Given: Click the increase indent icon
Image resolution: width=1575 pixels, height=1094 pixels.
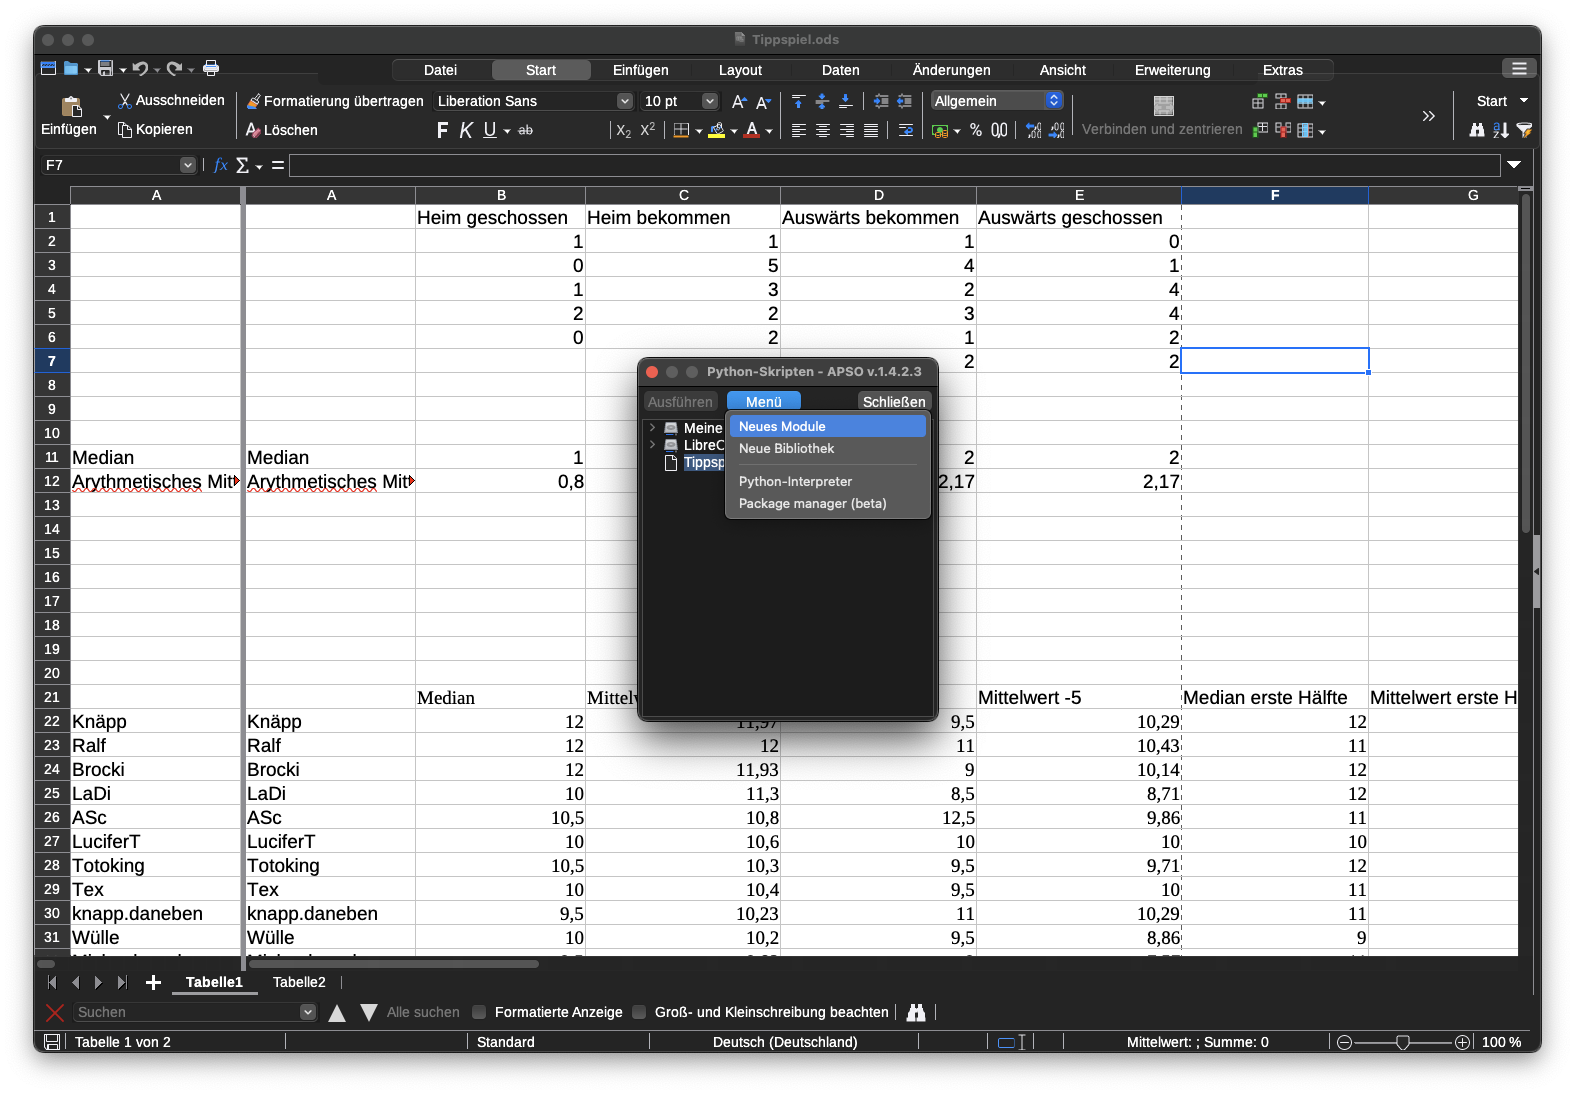Looking at the screenshot, I should click(881, 101).
